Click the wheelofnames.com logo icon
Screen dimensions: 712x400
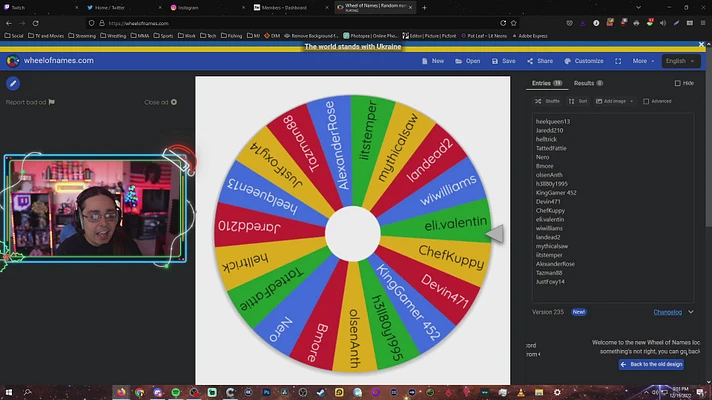click(x=12, y=60)
